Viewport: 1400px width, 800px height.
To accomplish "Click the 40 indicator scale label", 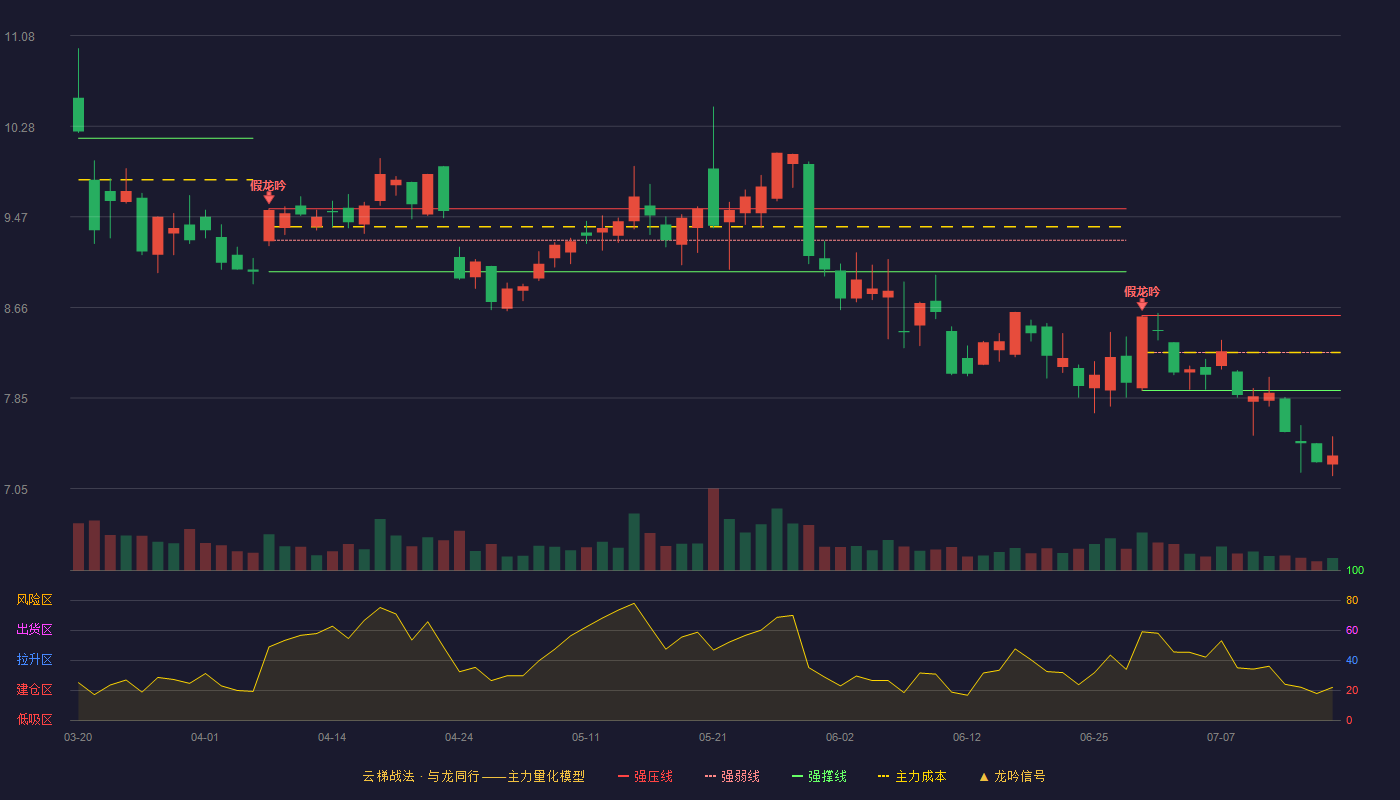I will [x=1352, y=660].
